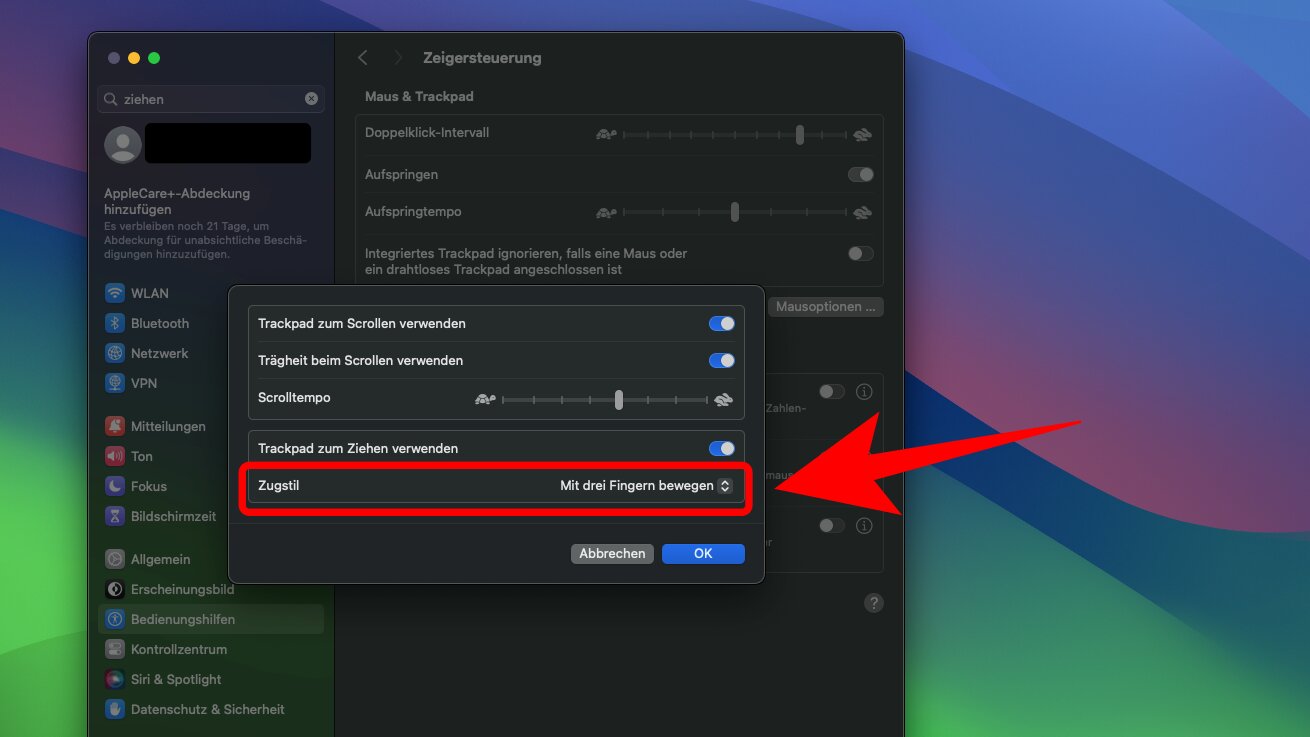Click the help question mark button
This screenshot has height=737, width=1310.
tap(874, 603)
